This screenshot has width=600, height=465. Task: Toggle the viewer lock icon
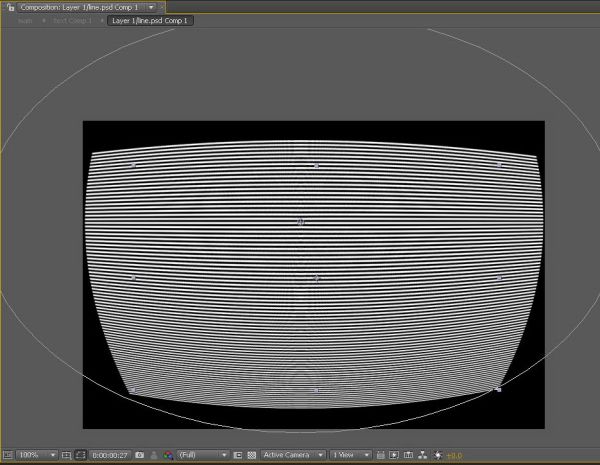click(x=10, y=7)
